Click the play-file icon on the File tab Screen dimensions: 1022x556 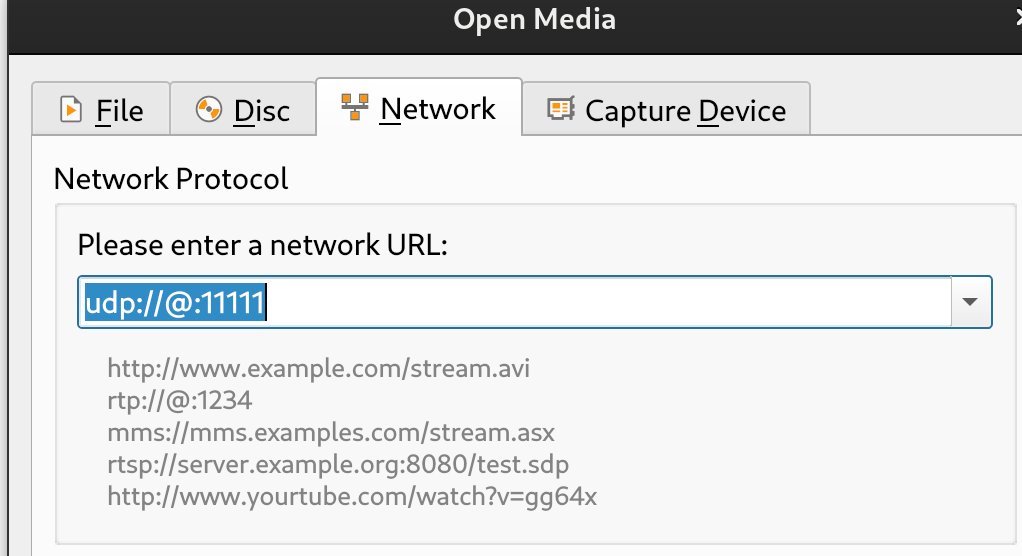click(71, 109)
